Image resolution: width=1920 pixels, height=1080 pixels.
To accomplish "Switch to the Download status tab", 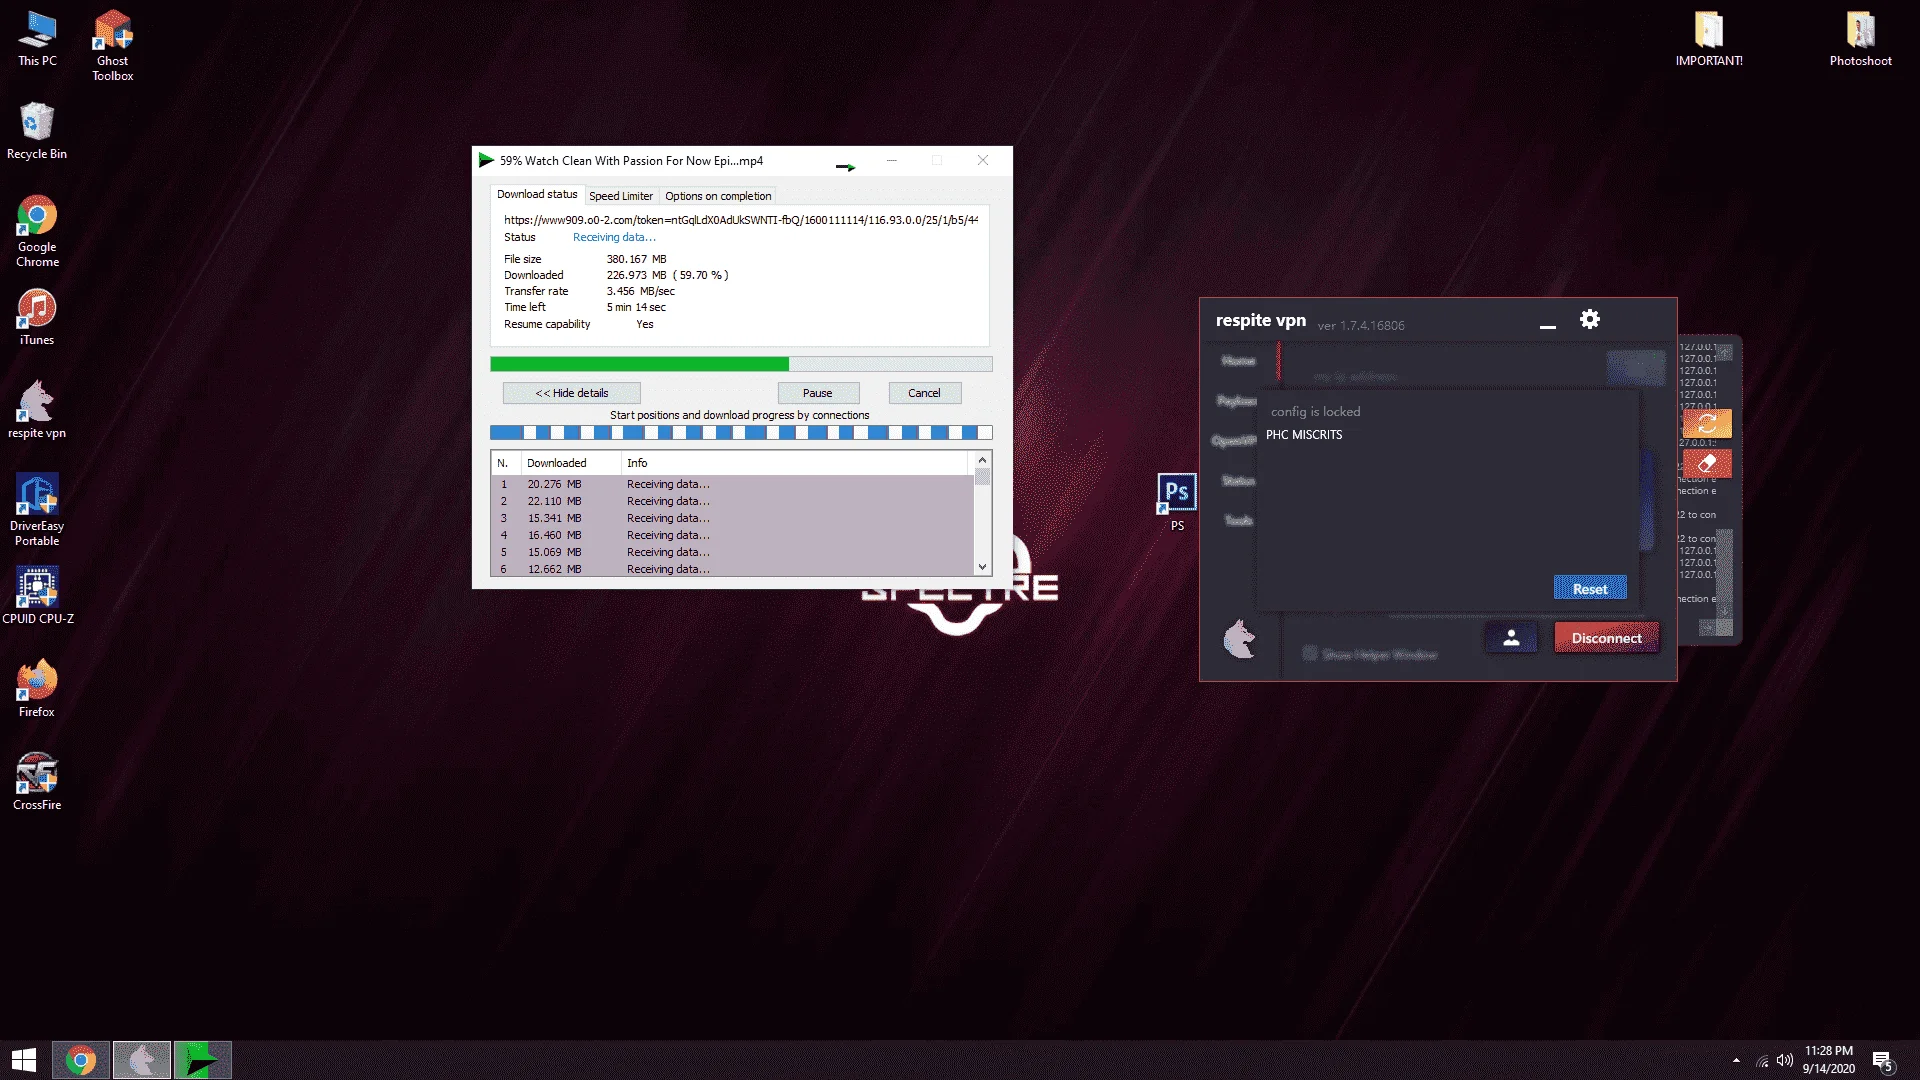I will [537, 195].
